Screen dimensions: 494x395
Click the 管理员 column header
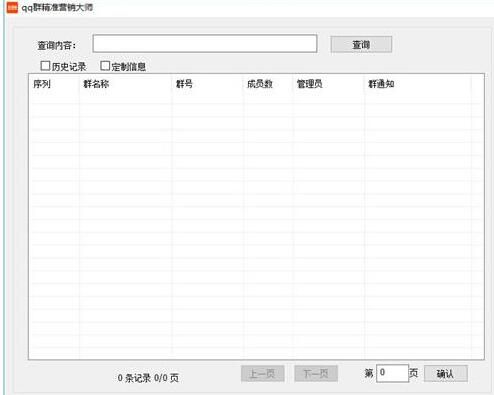[x=310, y=84]
